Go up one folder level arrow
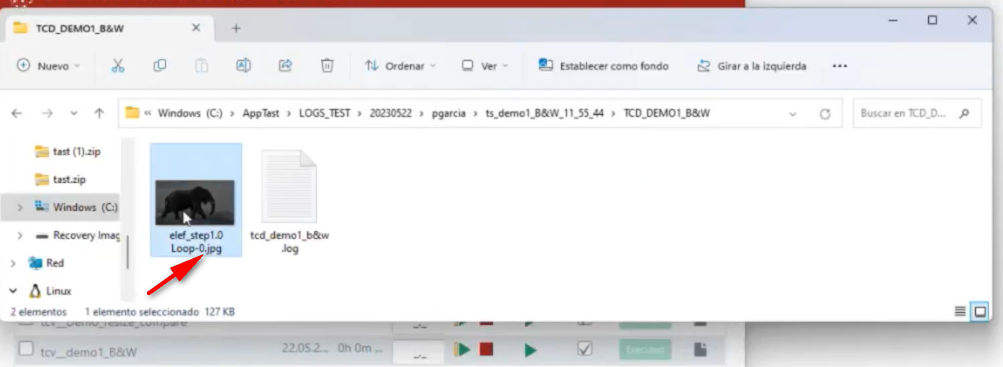Viewport: 1003px width, 367px height. (x=99, y=113)
